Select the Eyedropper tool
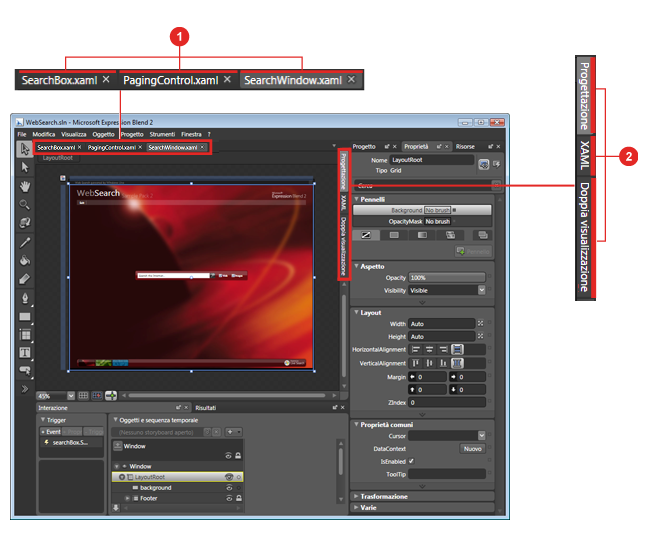The image size is (658, 542). coord(25,242)
